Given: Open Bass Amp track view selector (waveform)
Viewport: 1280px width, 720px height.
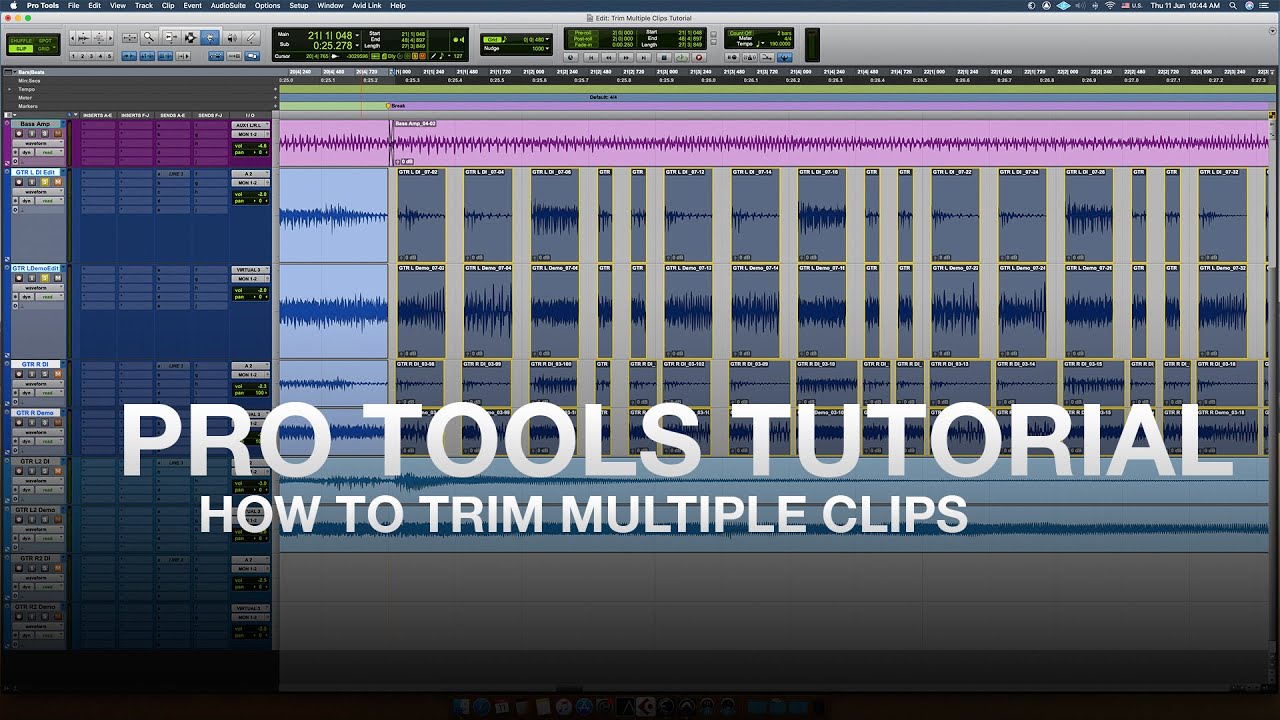Looking at the screenshot, I should [x=38, y=143].
